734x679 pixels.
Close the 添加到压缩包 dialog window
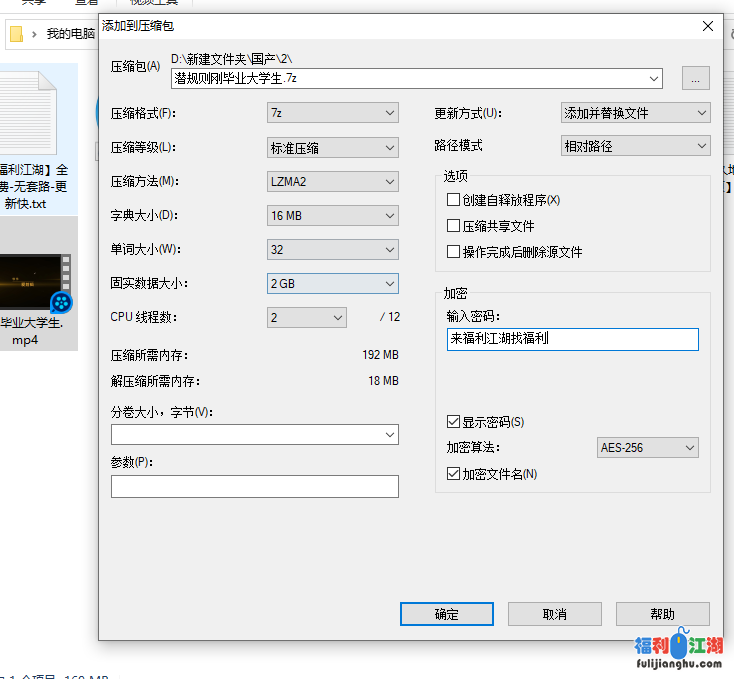[707, 26]
